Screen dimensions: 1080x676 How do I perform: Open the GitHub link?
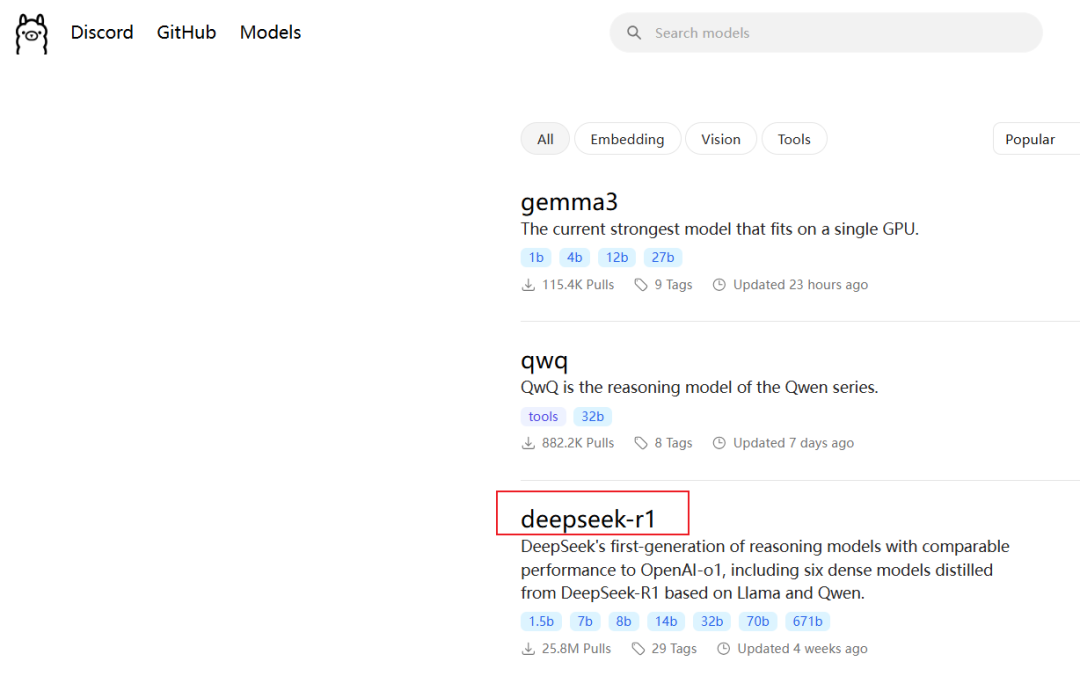pos(186,32)
